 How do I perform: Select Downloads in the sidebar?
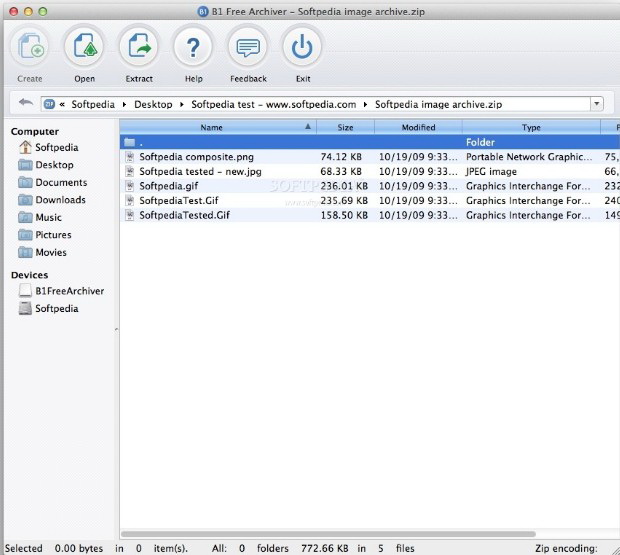60,200
